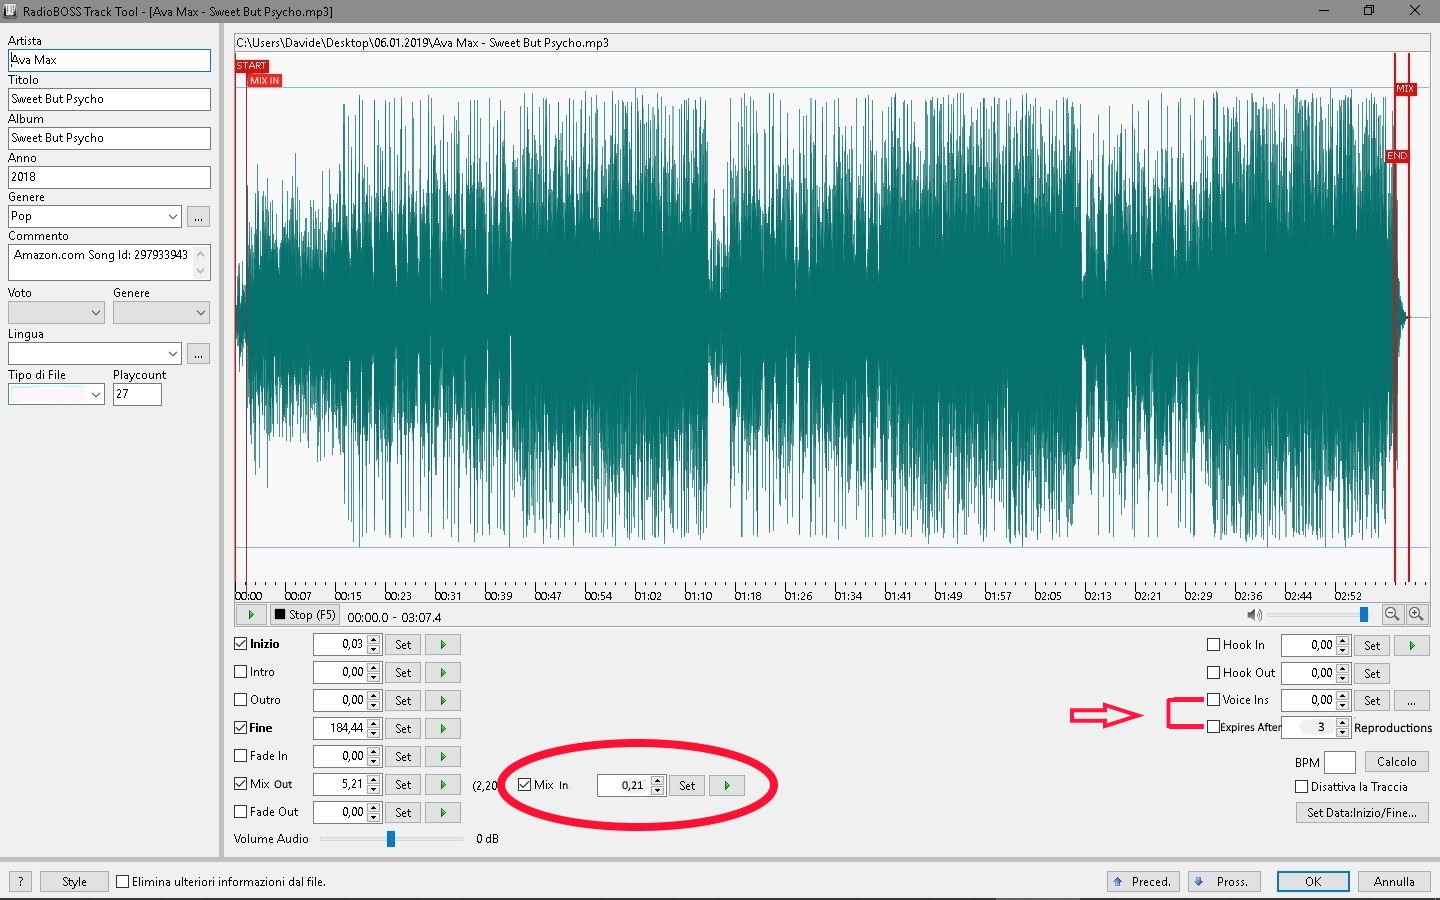
Task: Click the Titolo text field
Action: [109, 99]
